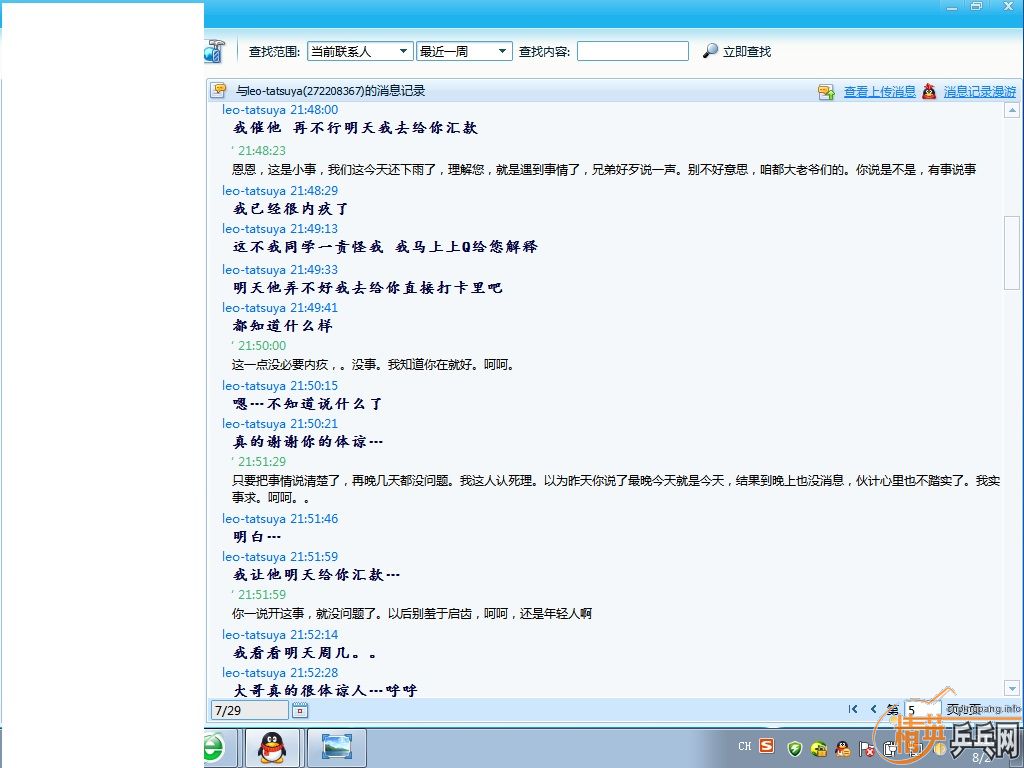Click the title 与leo-tatsuya(272208367)的消息记录
1024x768 pixels.
(x=330, y=91)
